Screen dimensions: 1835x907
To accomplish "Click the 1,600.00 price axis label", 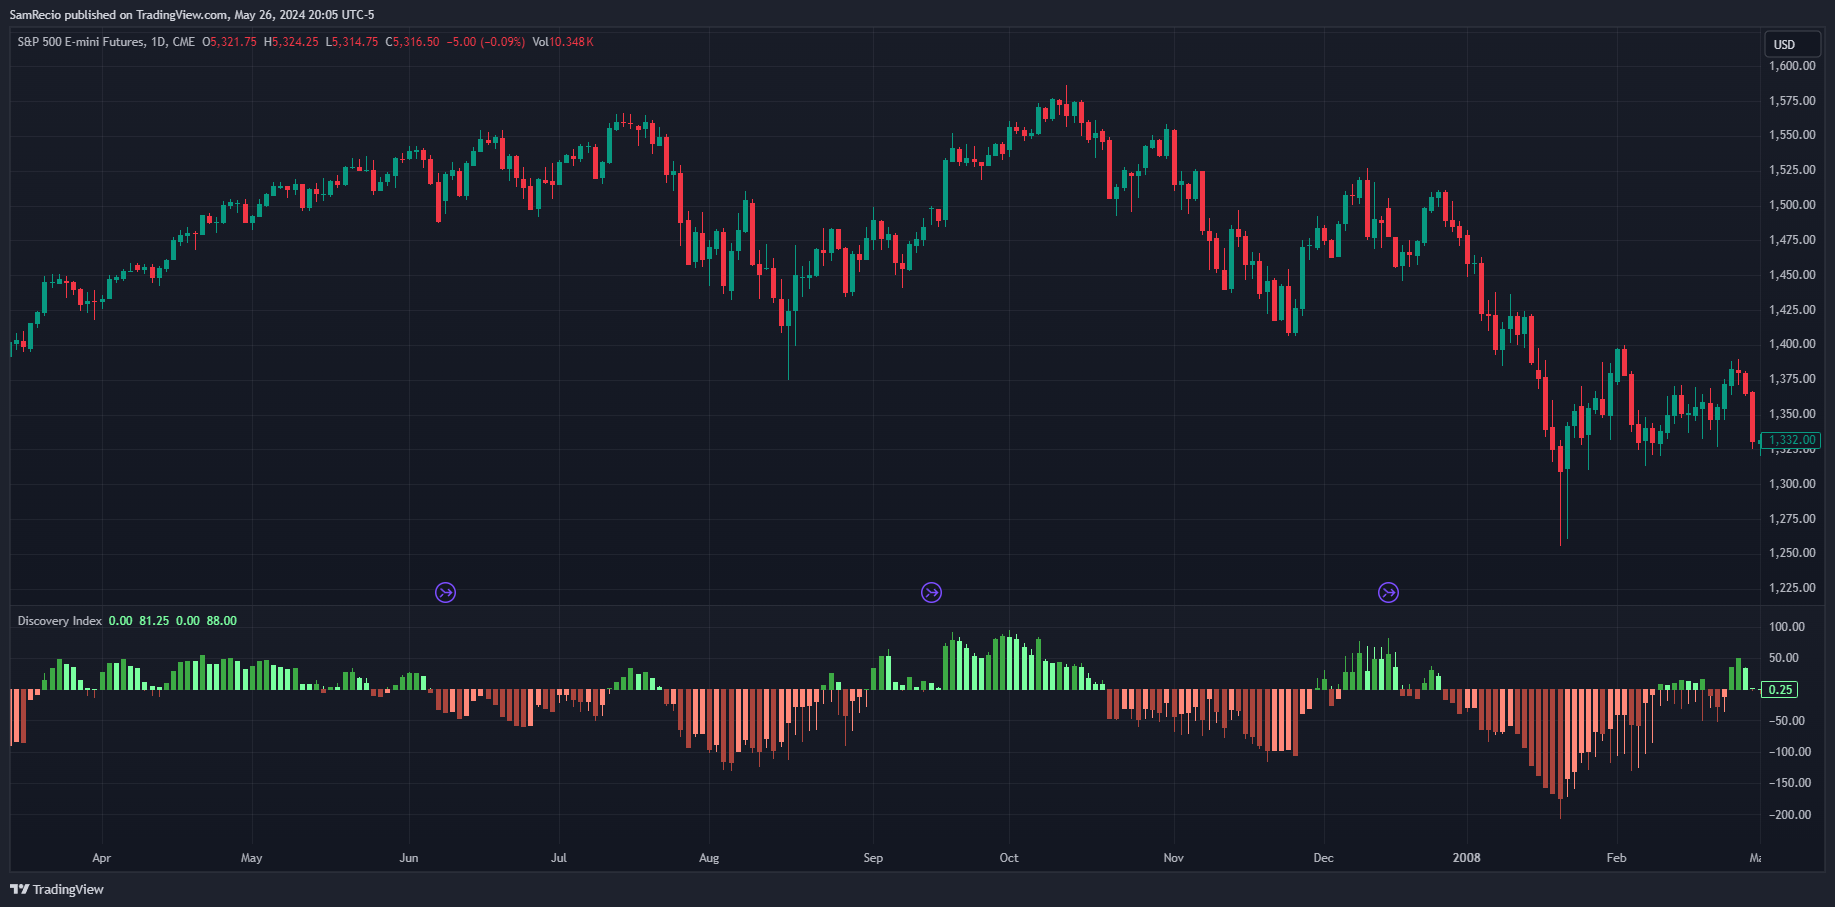I will point(1792,66).
